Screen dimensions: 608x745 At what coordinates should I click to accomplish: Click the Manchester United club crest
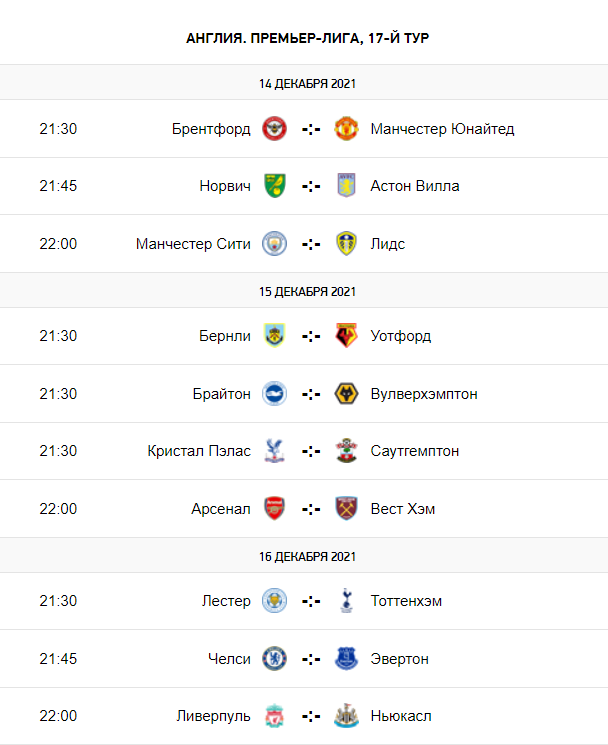pyautogui.click(x=346, y=128)
